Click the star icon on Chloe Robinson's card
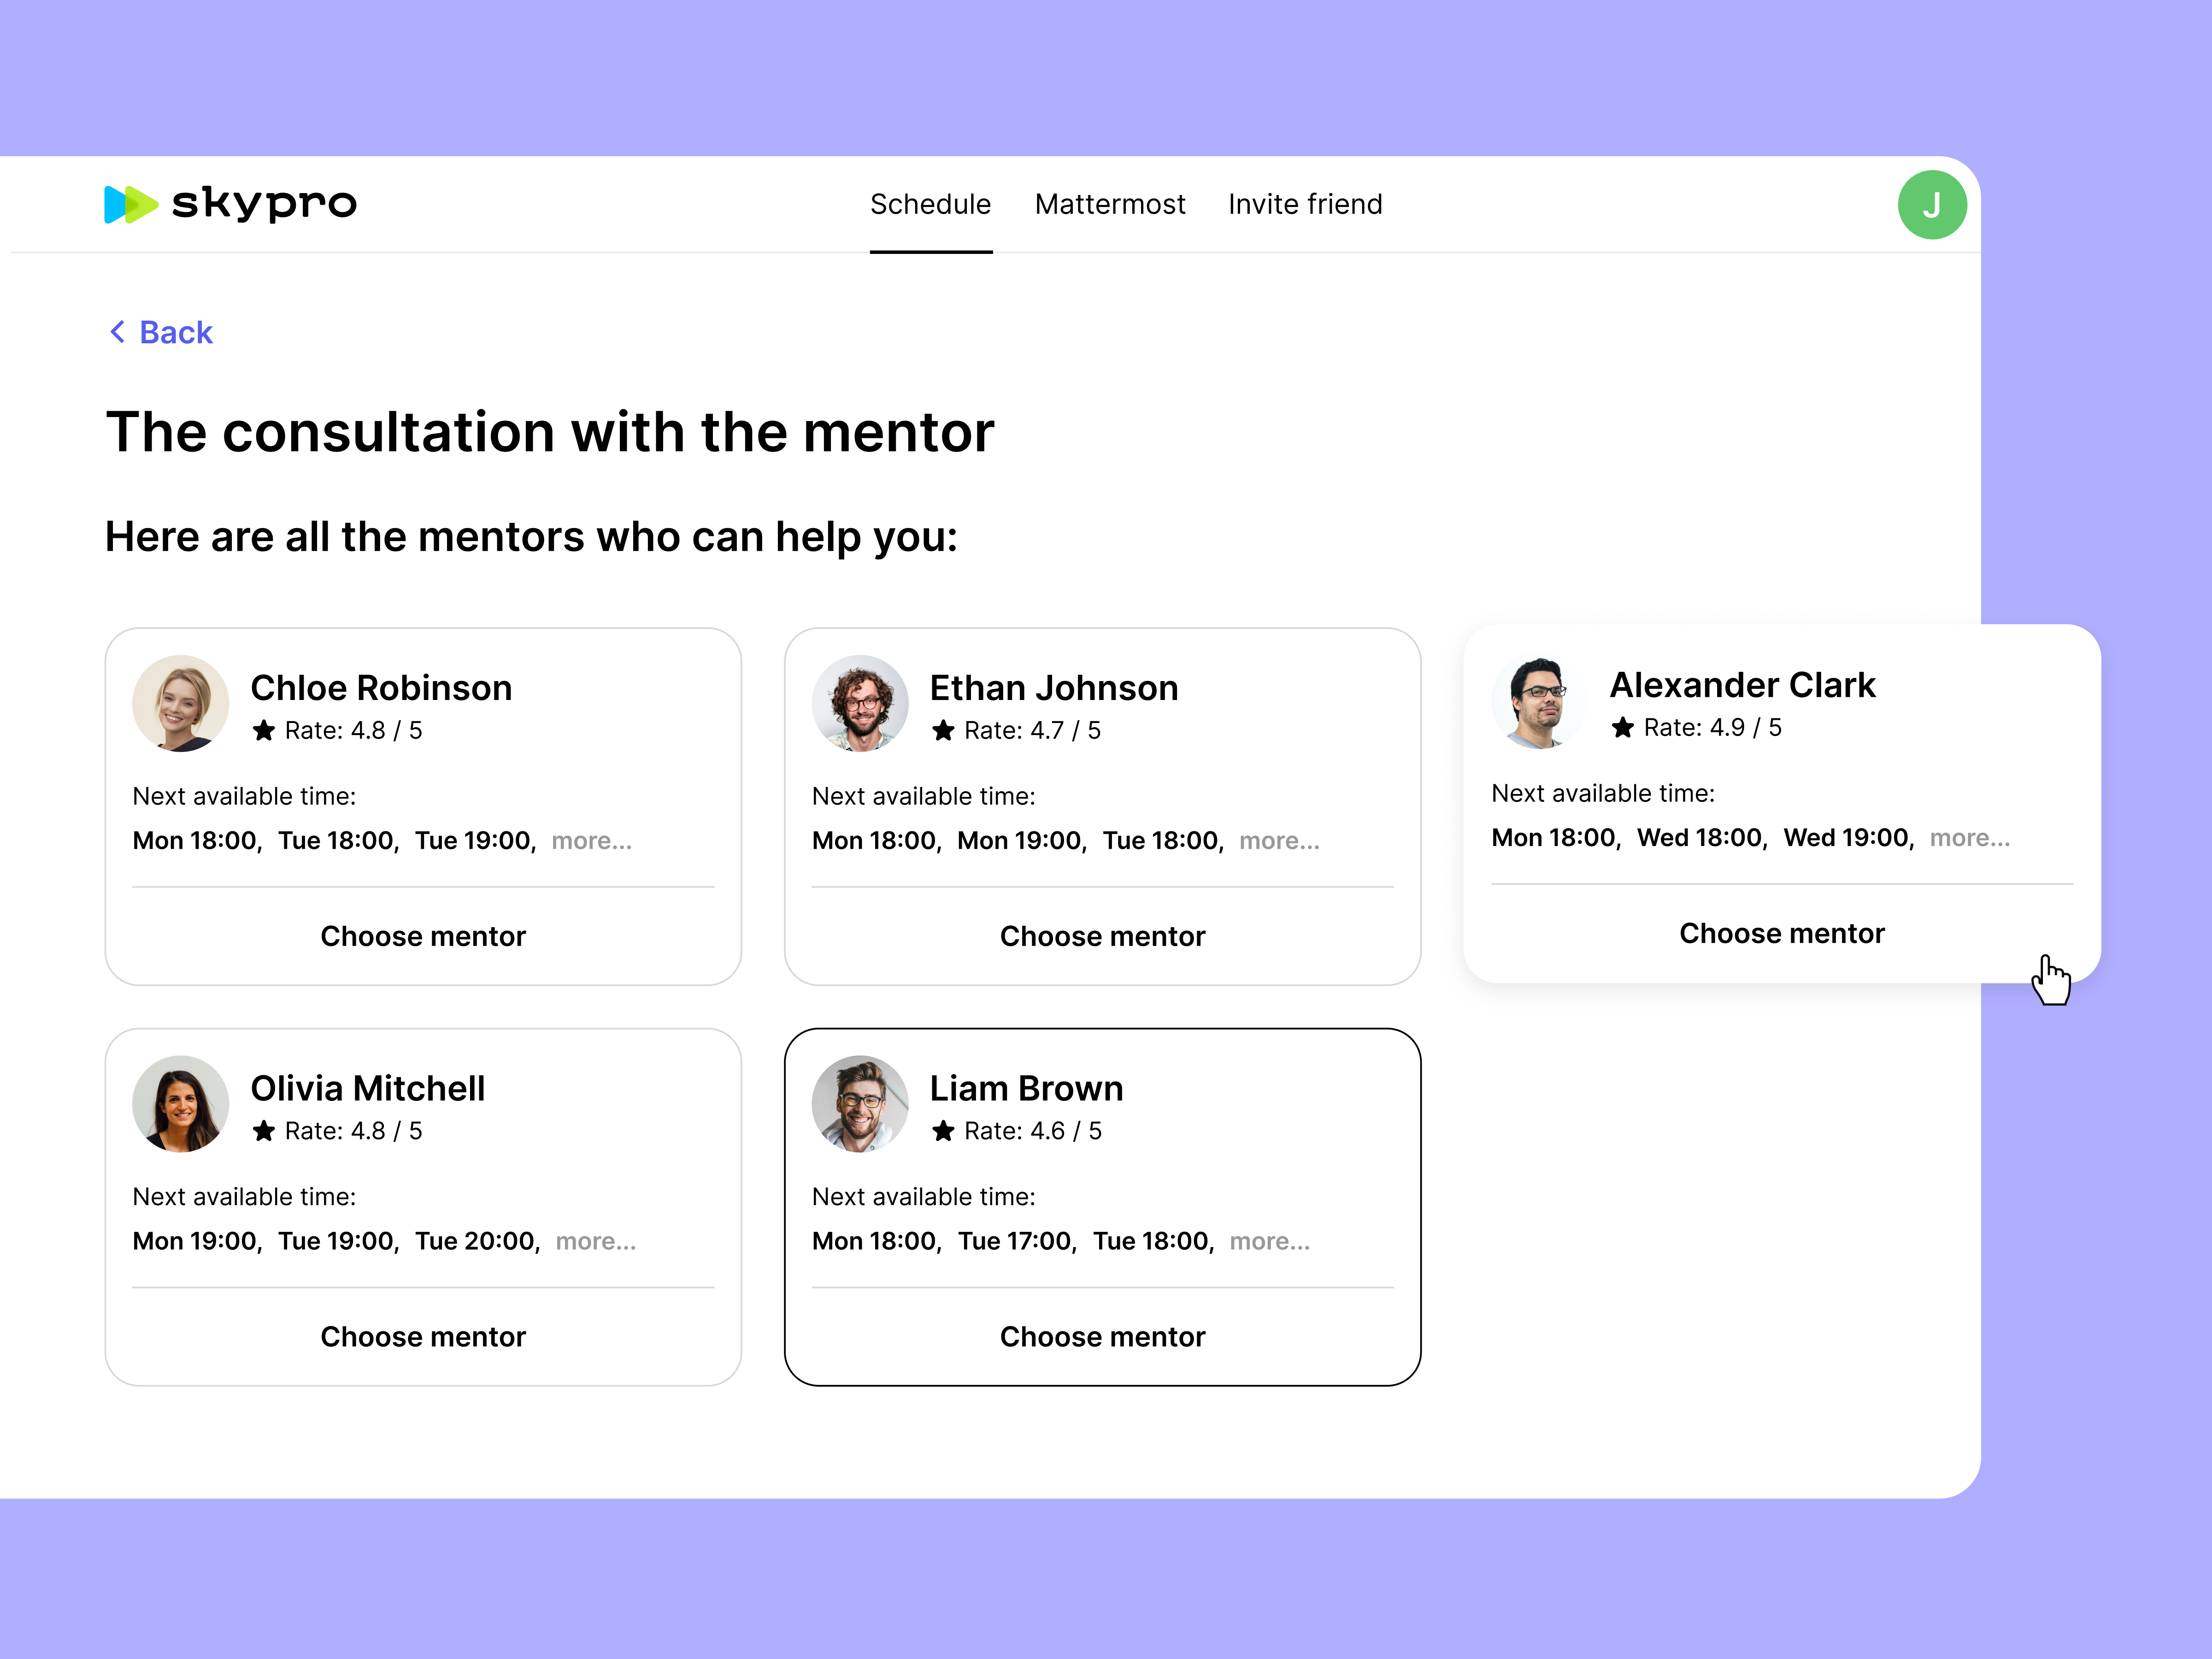This screenshot has height=1659, width=2212. pyautogui.click(x=264, y=731)
